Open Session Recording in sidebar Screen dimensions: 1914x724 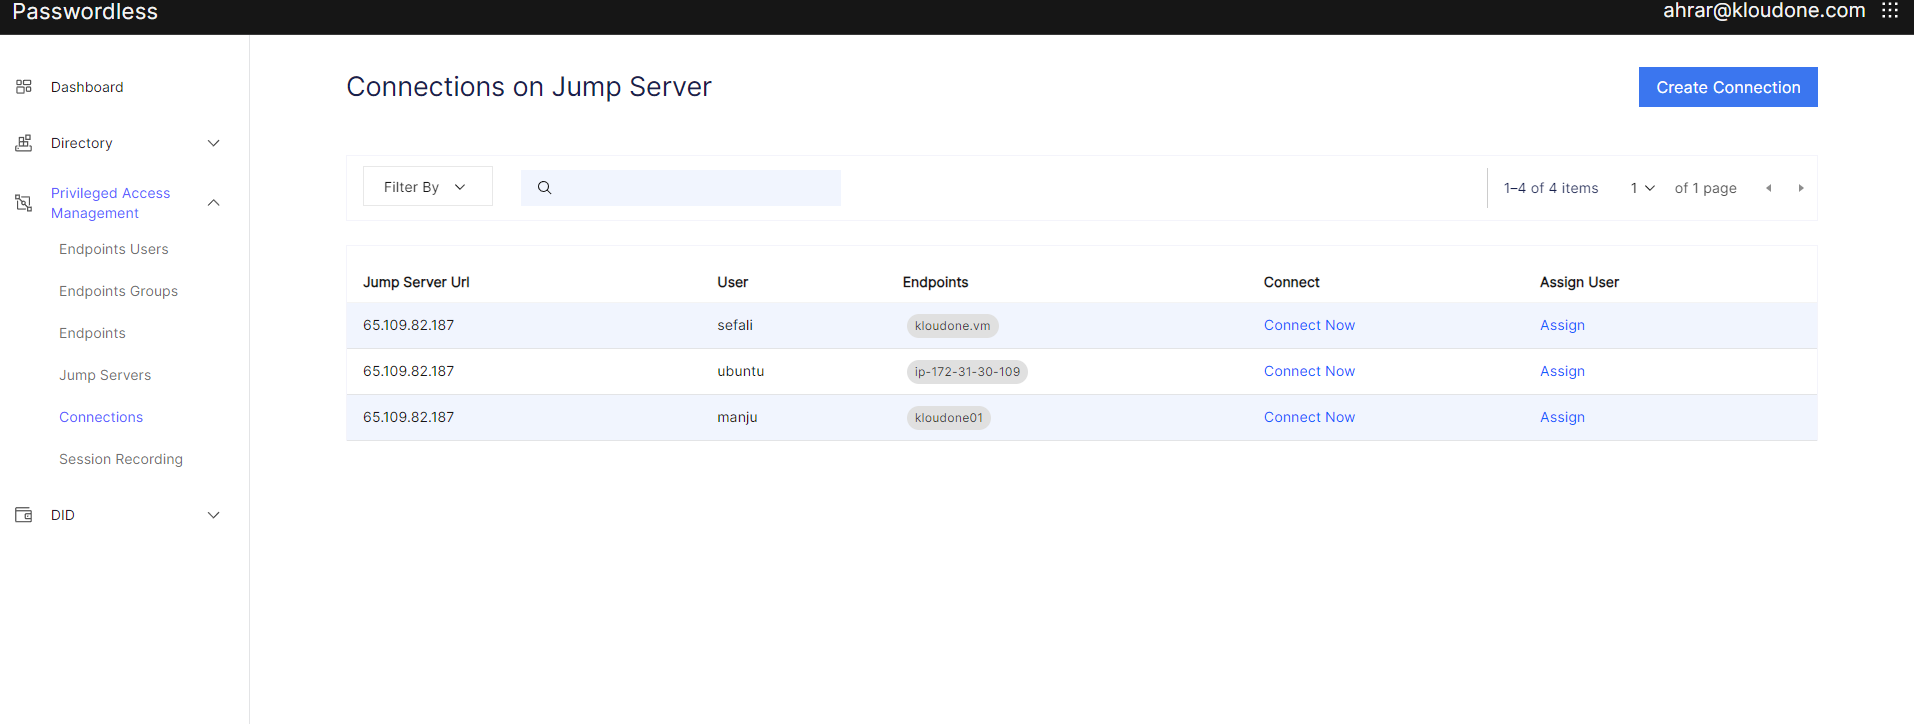(121, 459)
